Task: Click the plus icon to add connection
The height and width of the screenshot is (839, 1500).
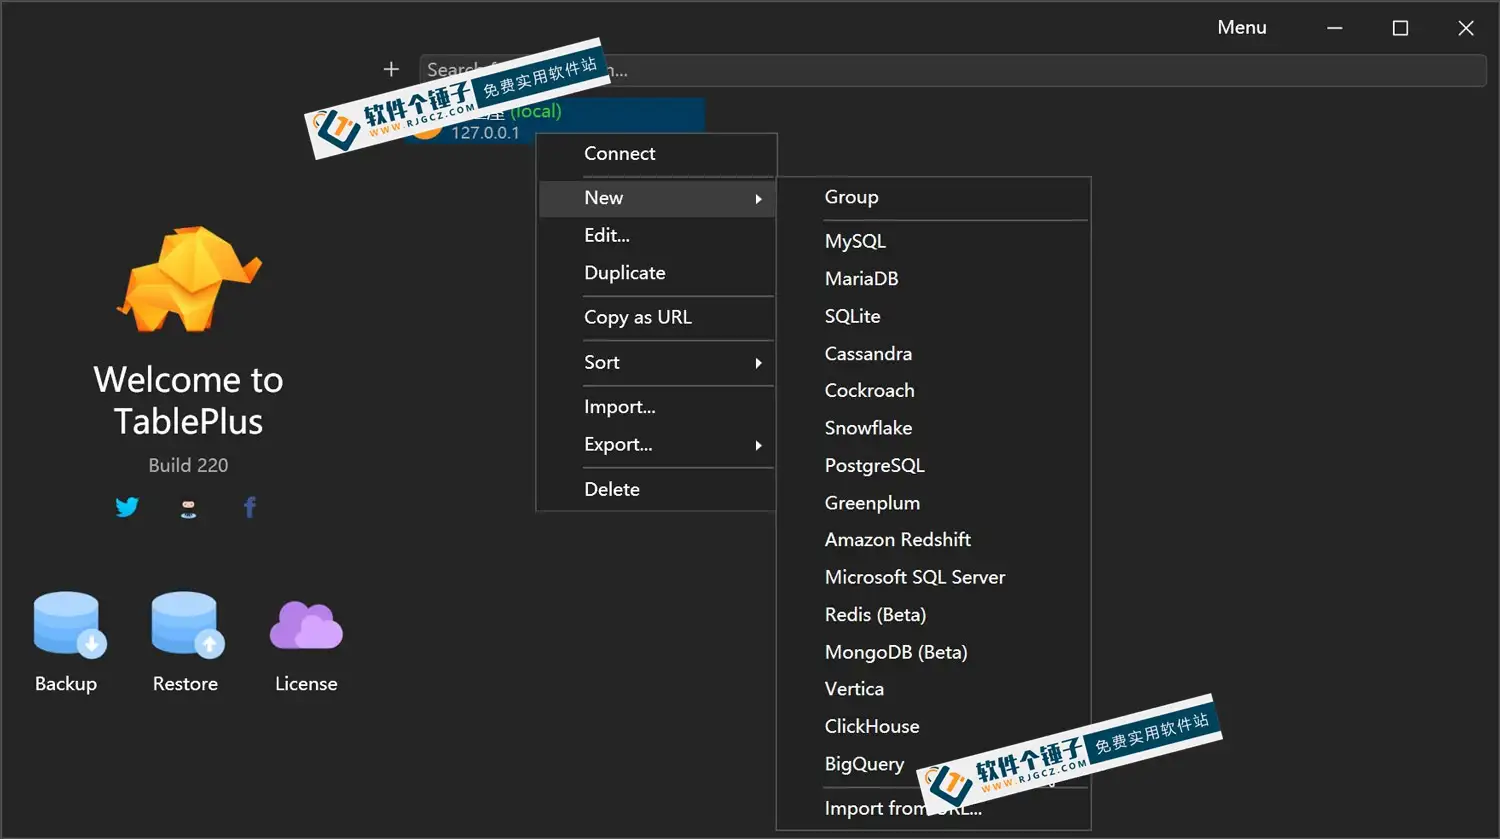Action: (391, 69)
